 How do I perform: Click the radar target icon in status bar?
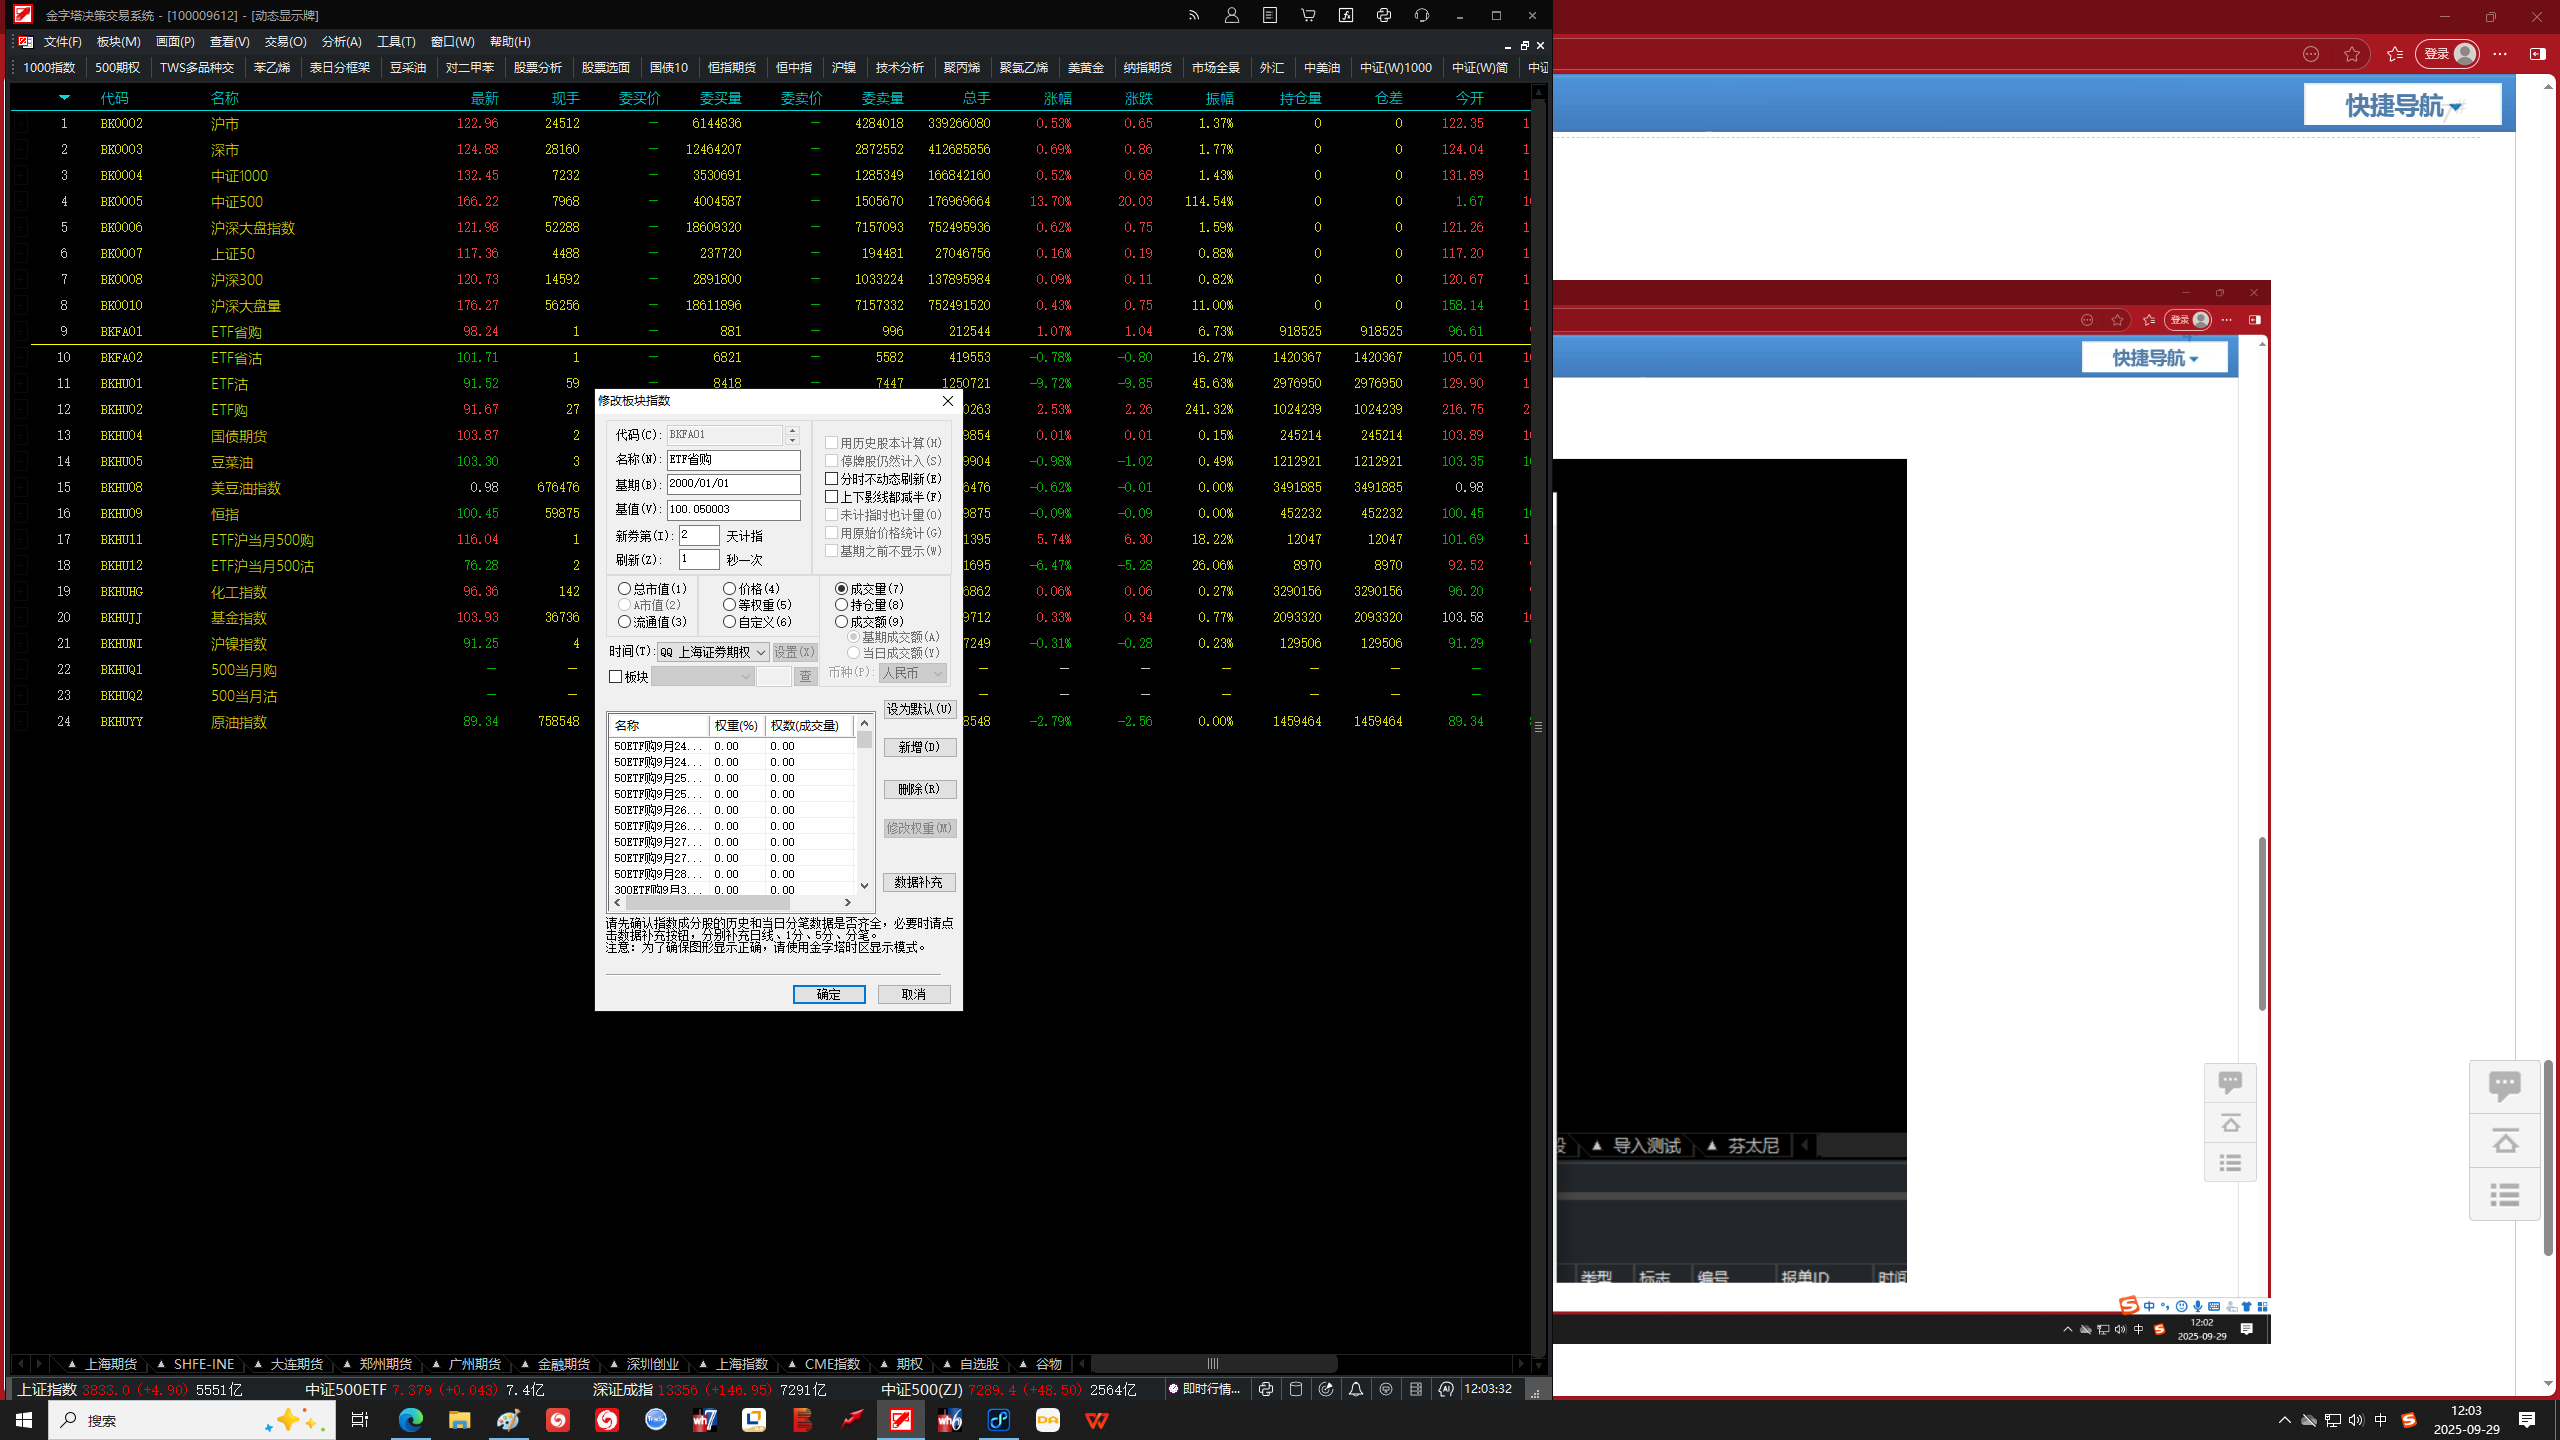coord(1326,1389)
